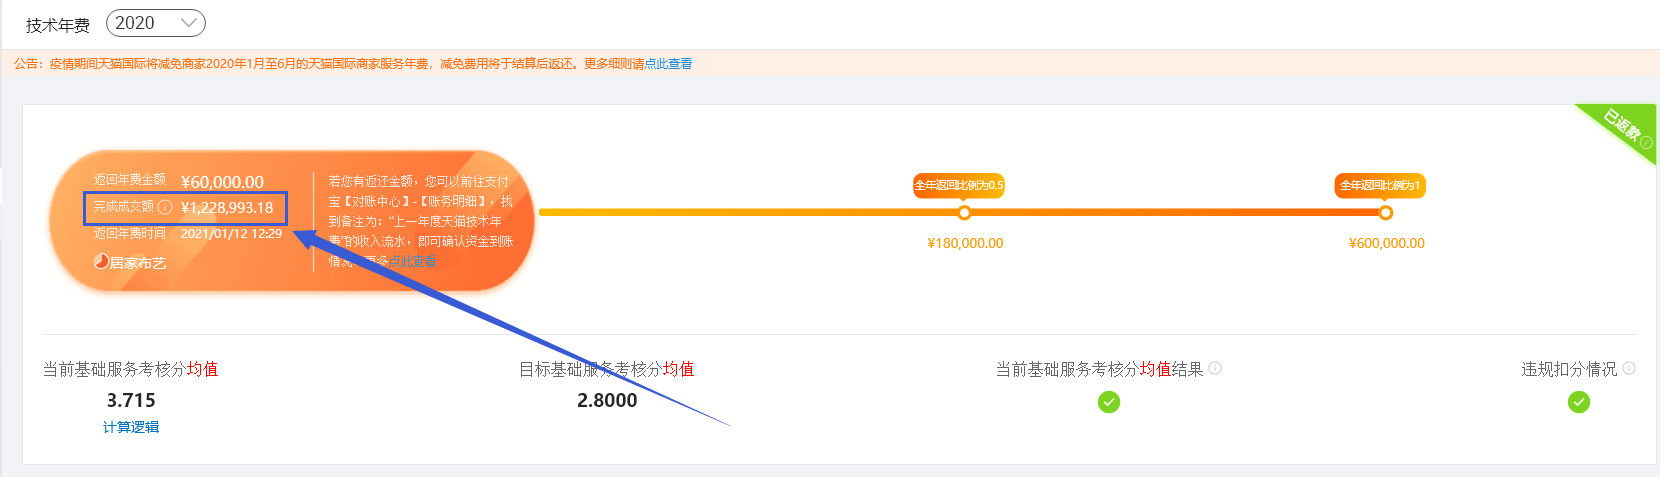
Task: Click the ¥1,228,993.18 transaction amount
Action: [227, 208]
